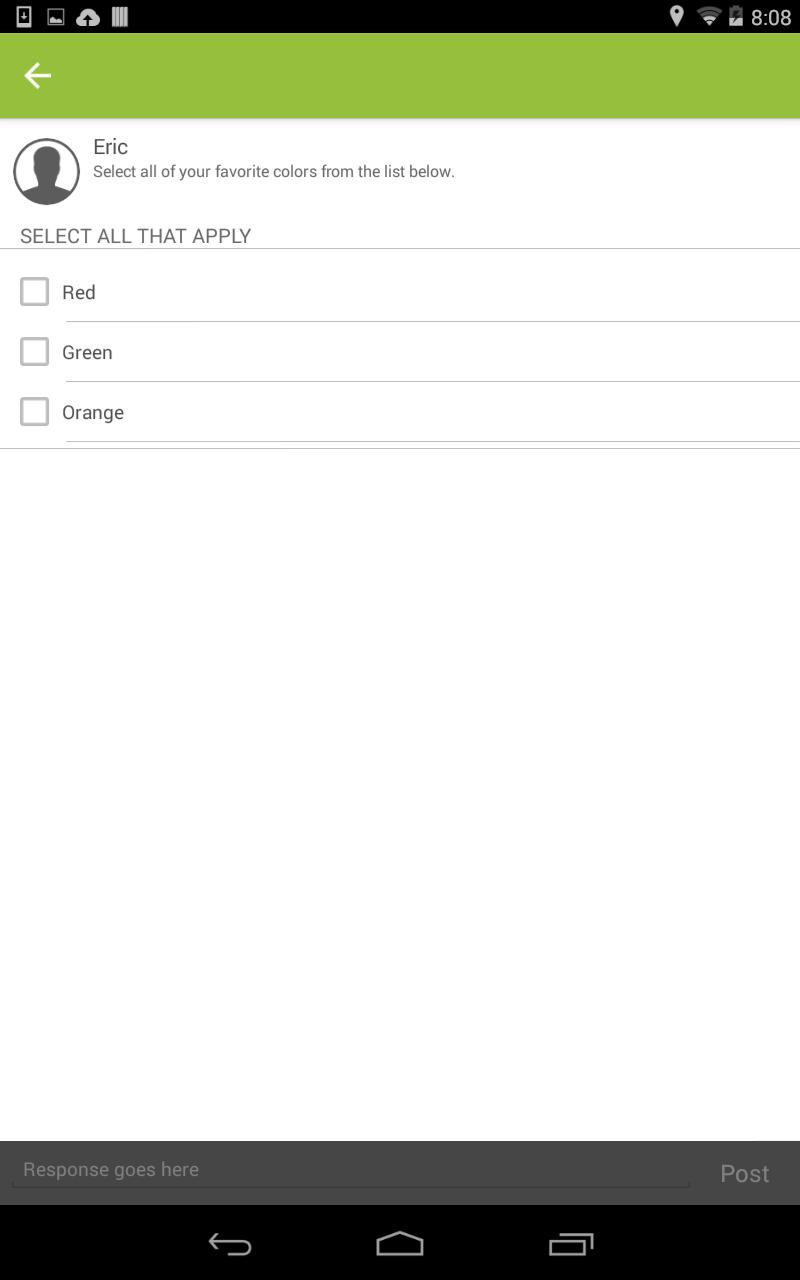Tap the Wi-Fi signal status icon
Screen dimensions: 800x1280
tap(709, 16)
